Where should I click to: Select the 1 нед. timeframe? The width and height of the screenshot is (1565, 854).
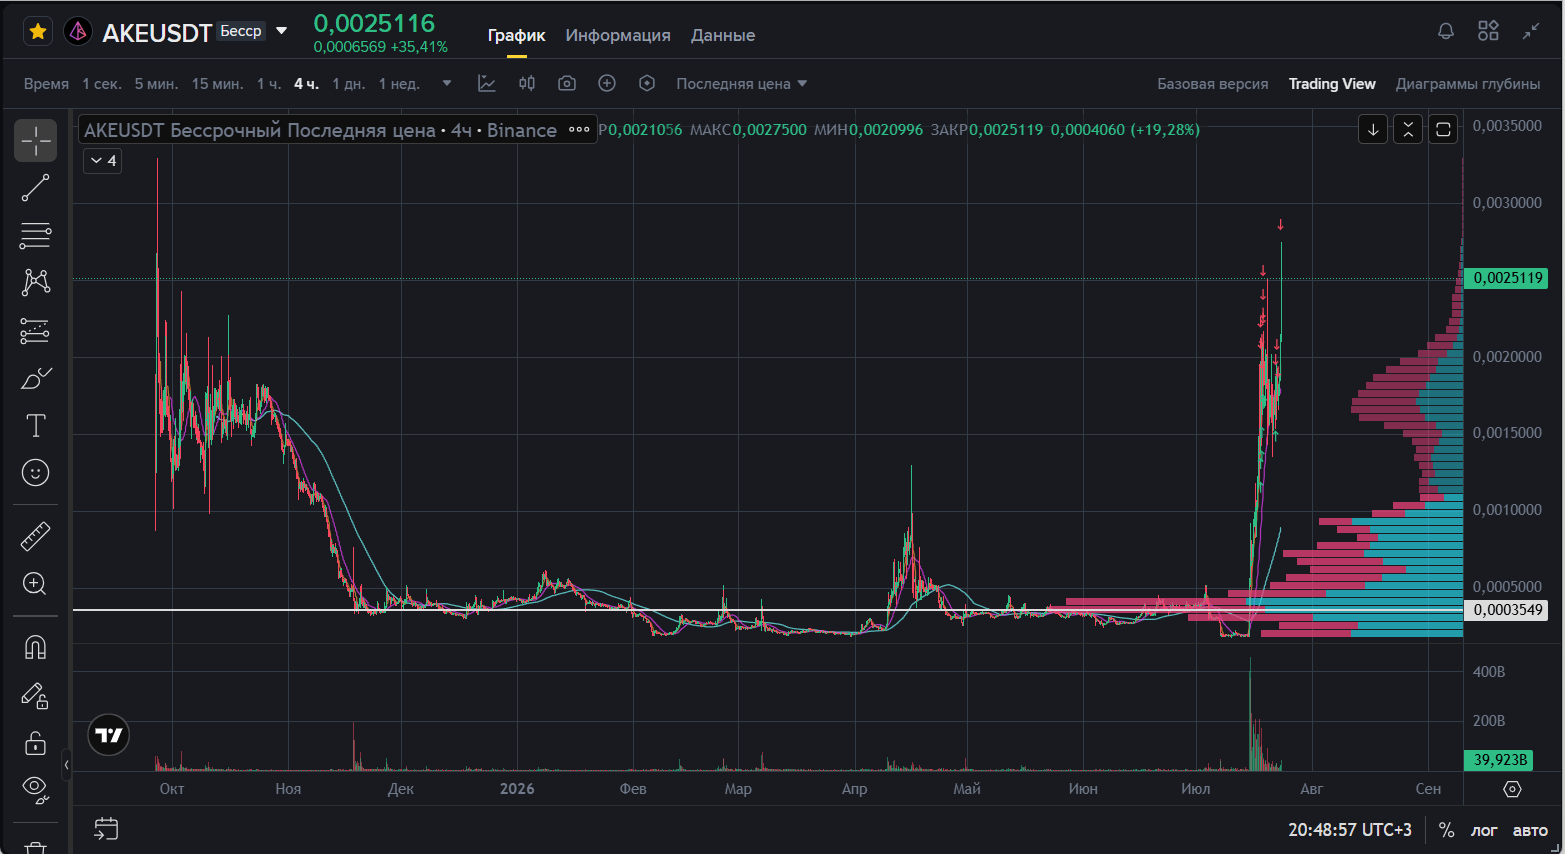399,84
